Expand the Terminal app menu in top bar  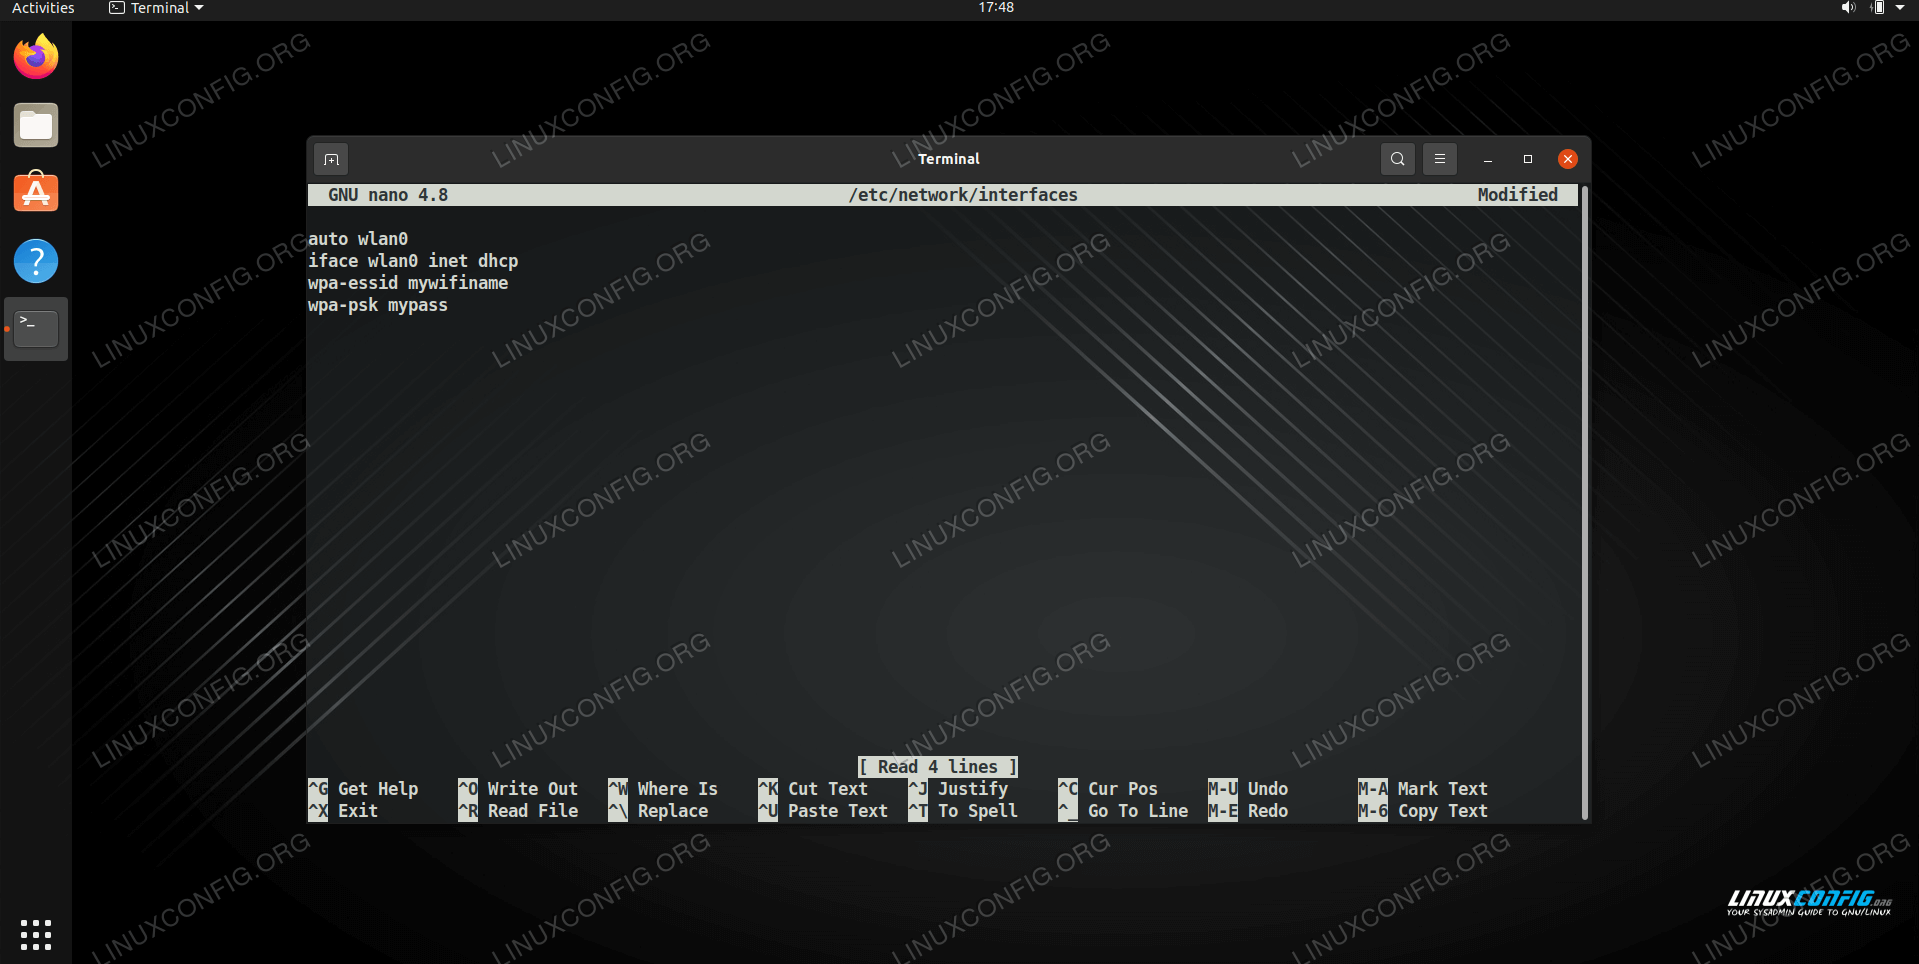pos(157,8)
